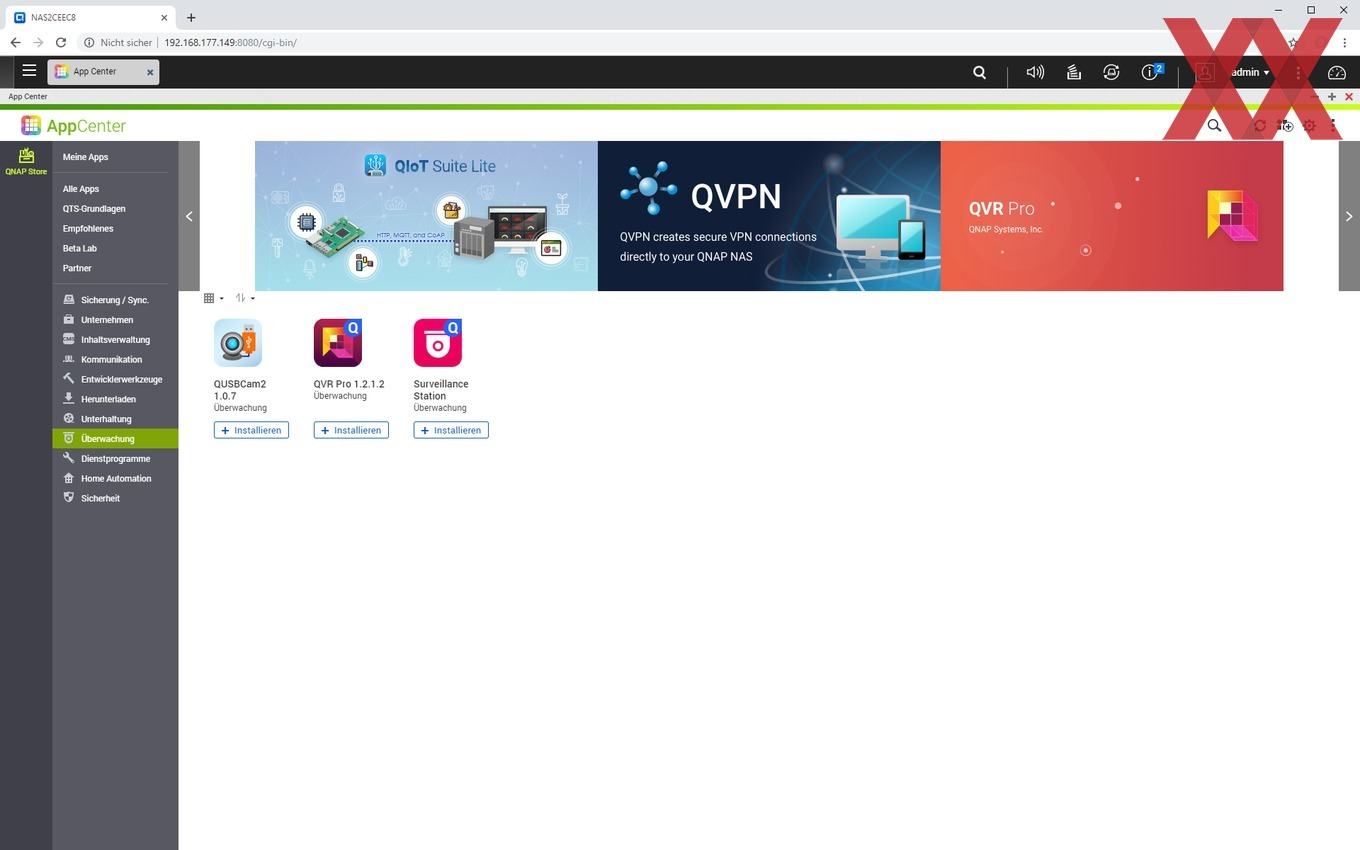The height and width of the screenshot is (850, 1360).
Task: Show next banner with right arrow
Action: [1349, 216]
